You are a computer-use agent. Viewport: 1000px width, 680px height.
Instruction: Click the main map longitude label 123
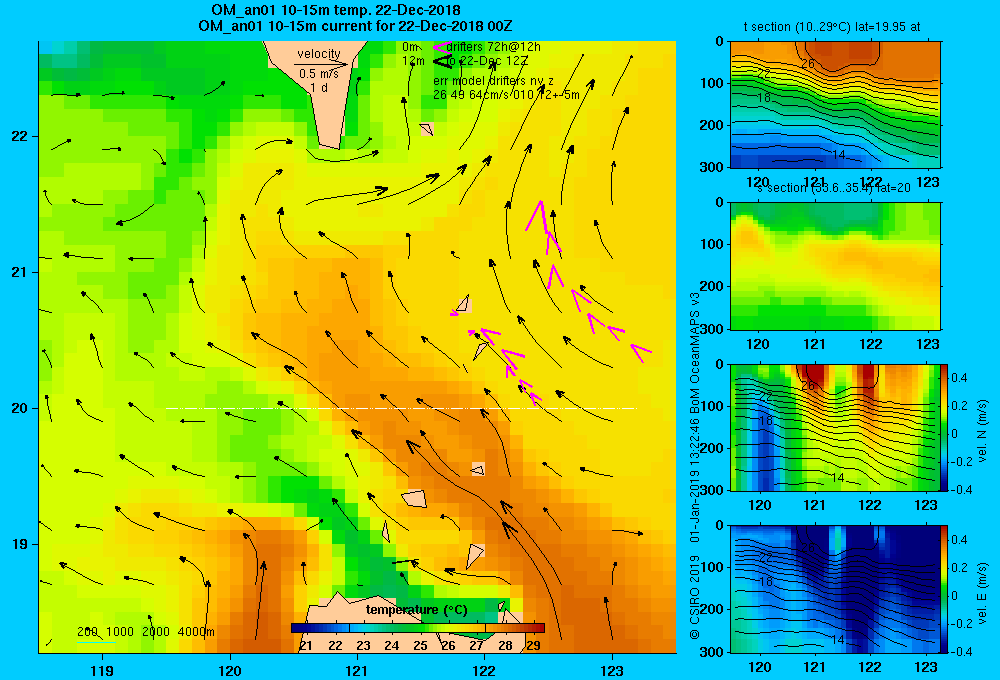click(612, 670)
